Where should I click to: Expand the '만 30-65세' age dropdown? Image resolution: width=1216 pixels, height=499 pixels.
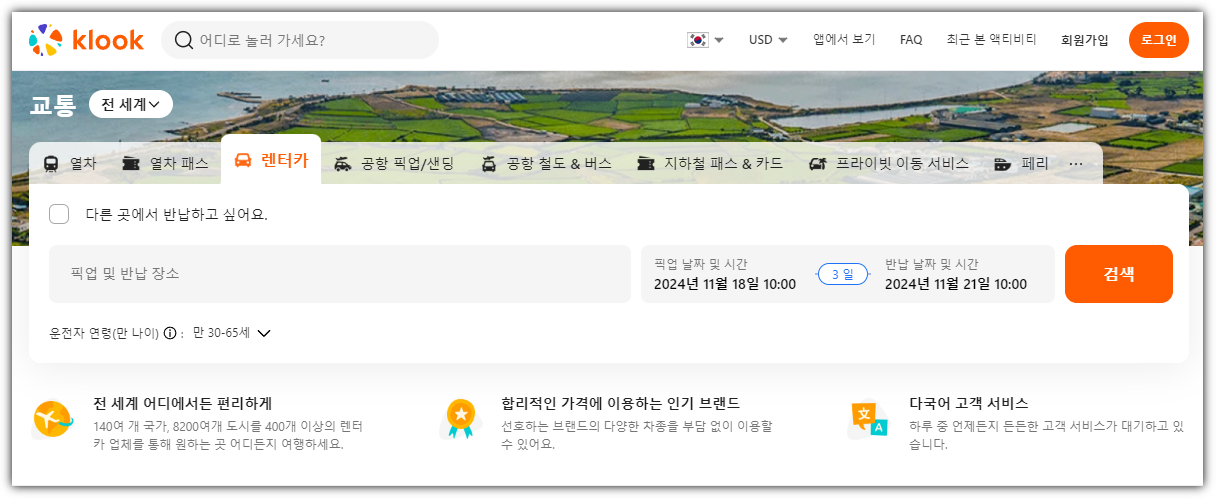point(232,333)
